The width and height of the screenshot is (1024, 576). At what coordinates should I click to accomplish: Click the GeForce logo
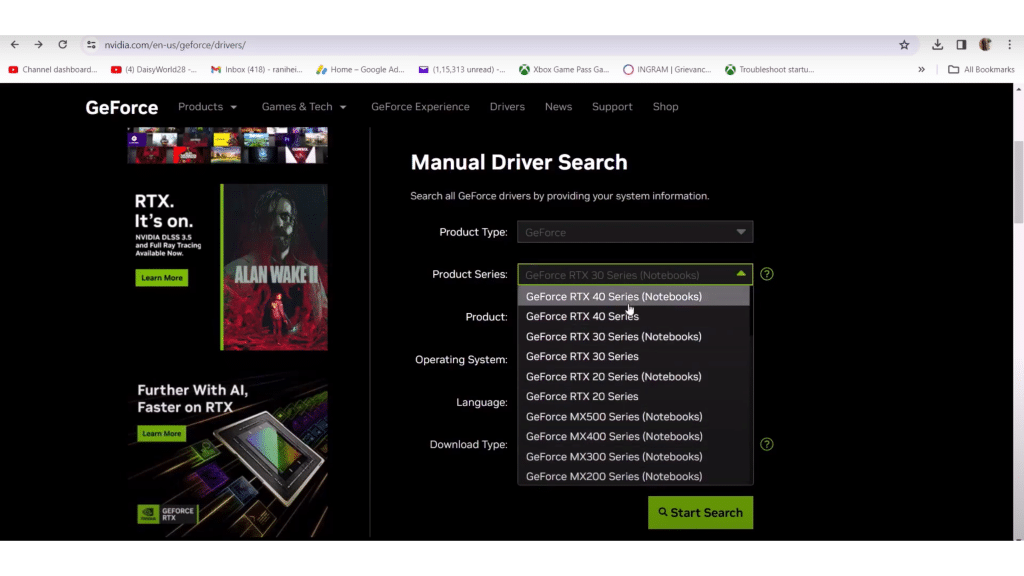click(121, 107)
